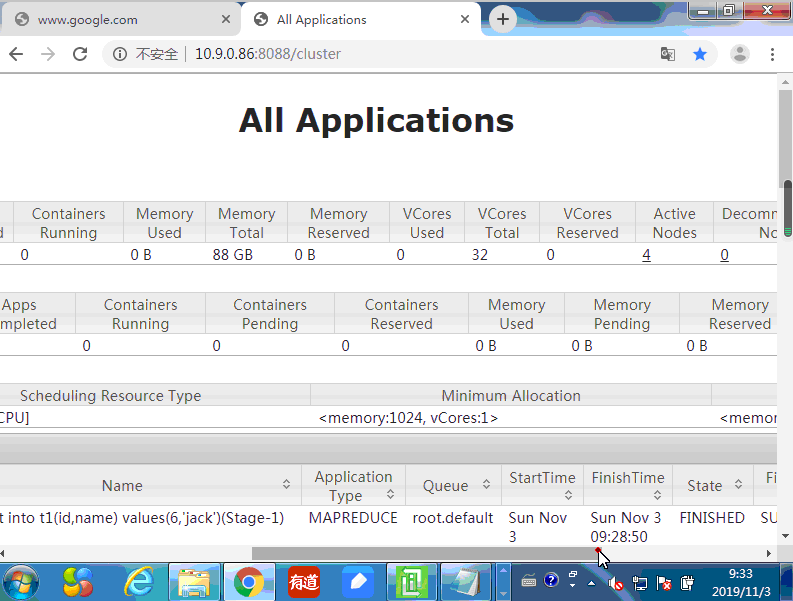Click the bookmark star icon

point(700,54)
